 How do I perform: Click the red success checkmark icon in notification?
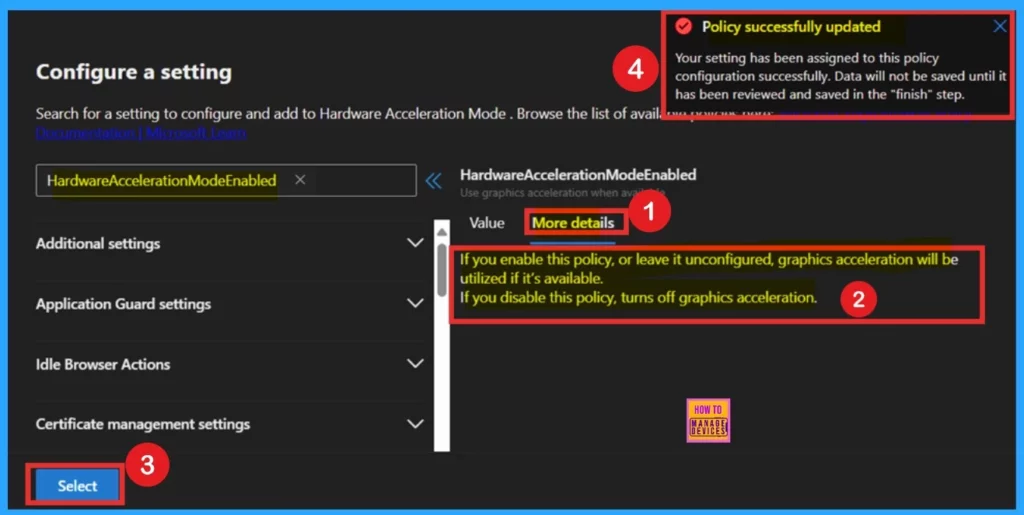[683, 26]
